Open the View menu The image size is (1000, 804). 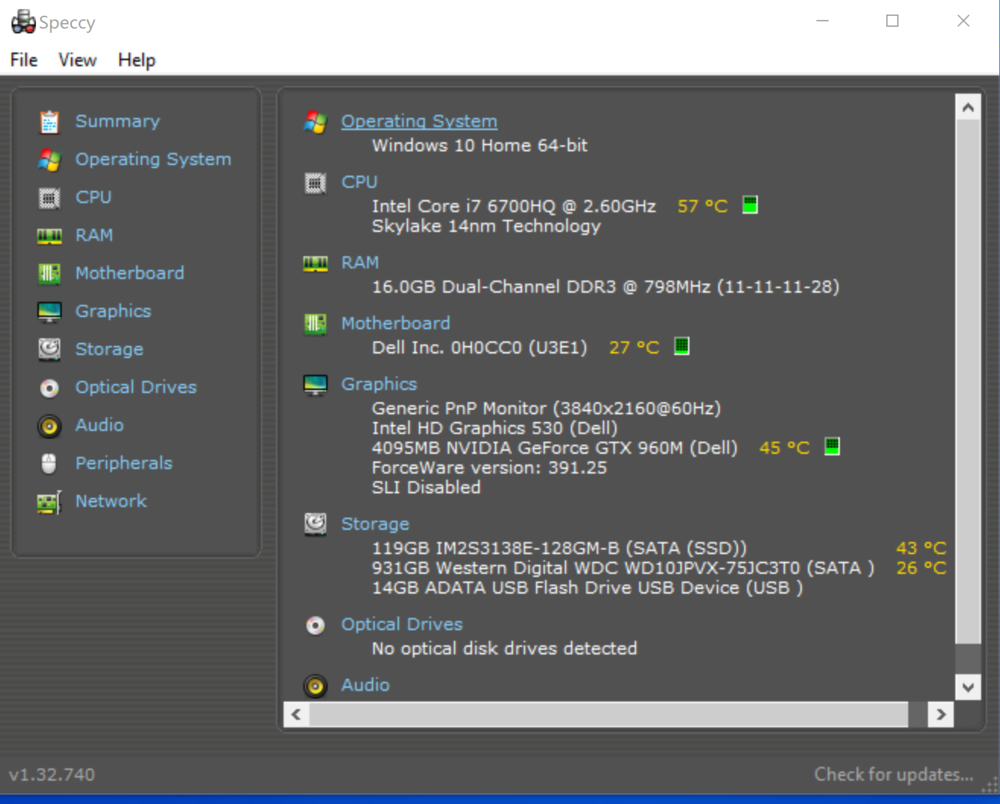(77, 60)
